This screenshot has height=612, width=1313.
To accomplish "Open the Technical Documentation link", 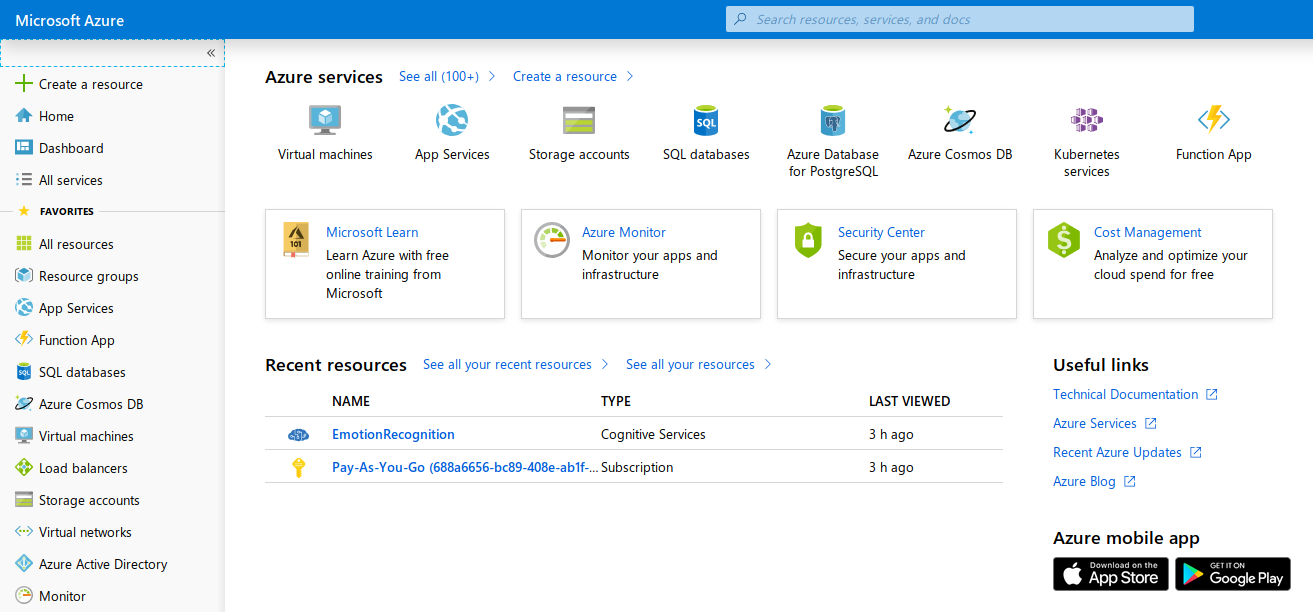I will point(1125,394).
